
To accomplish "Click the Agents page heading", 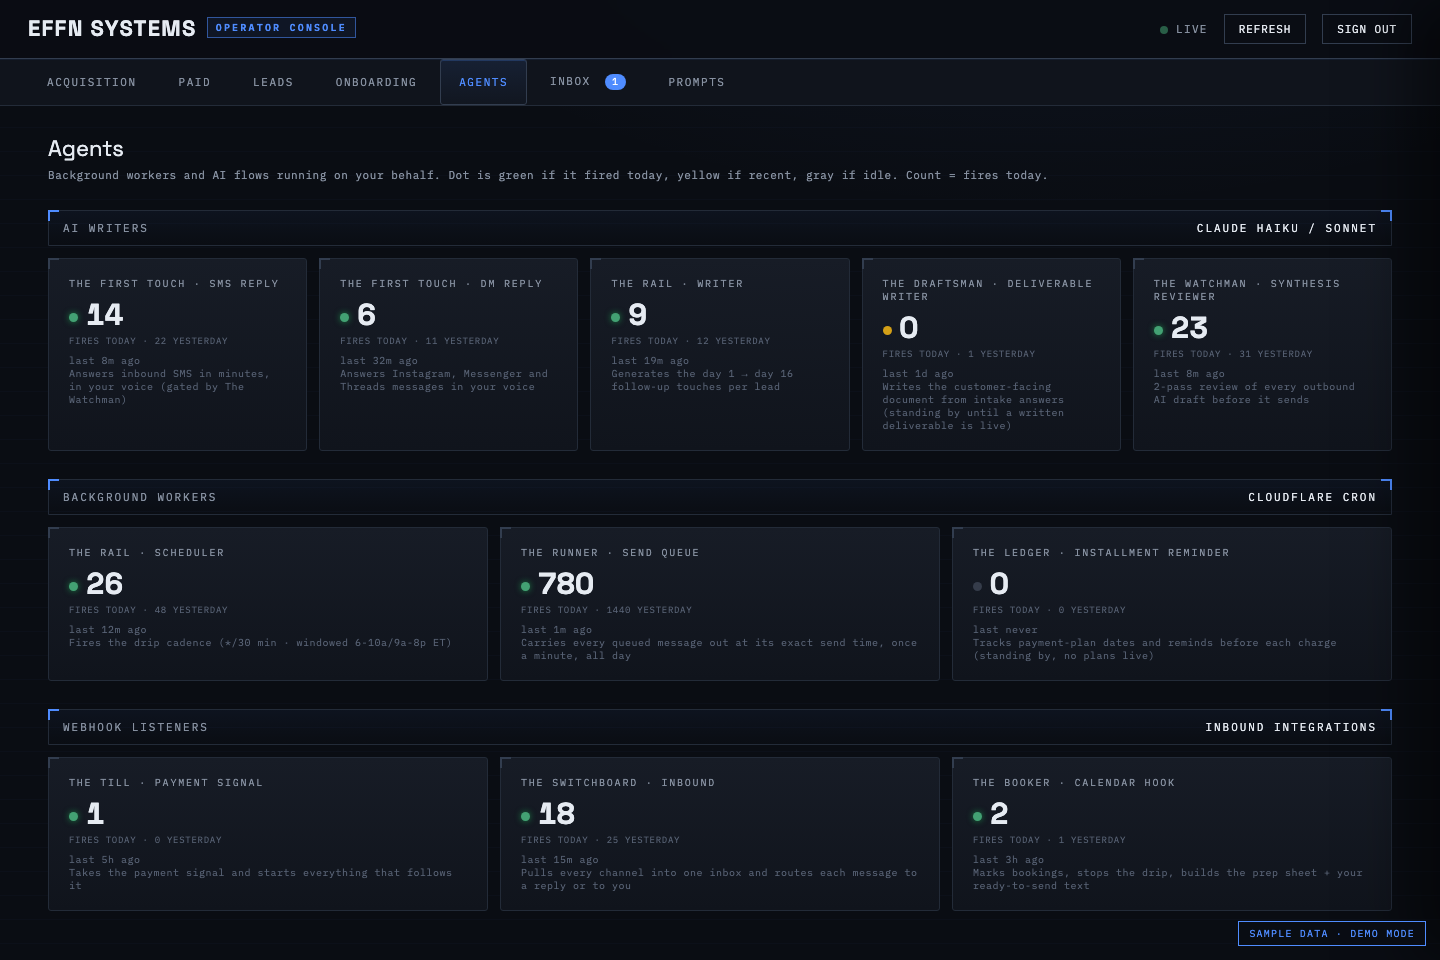I will pos(86,148).
